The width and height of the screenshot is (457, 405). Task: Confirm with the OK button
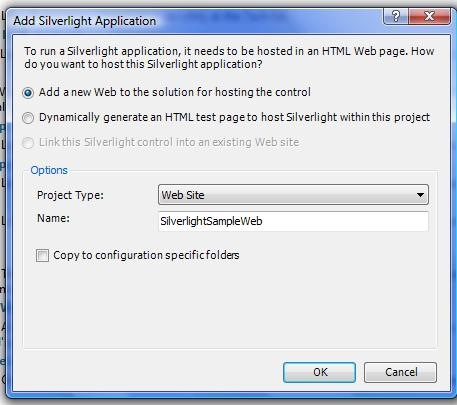[319, 372]
